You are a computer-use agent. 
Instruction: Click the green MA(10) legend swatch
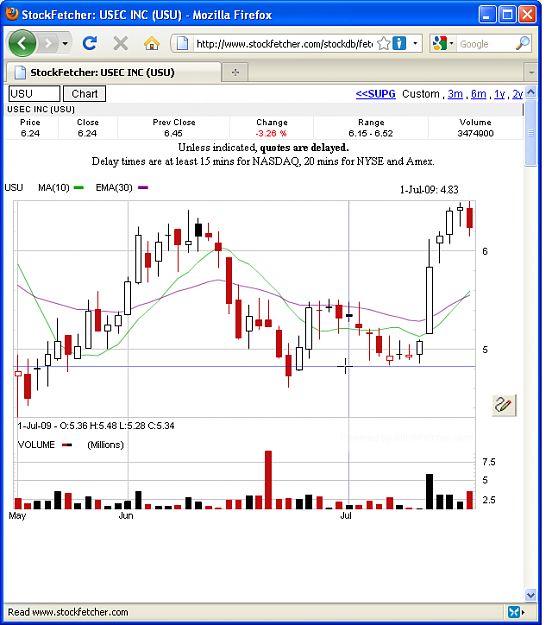point(79,188)
